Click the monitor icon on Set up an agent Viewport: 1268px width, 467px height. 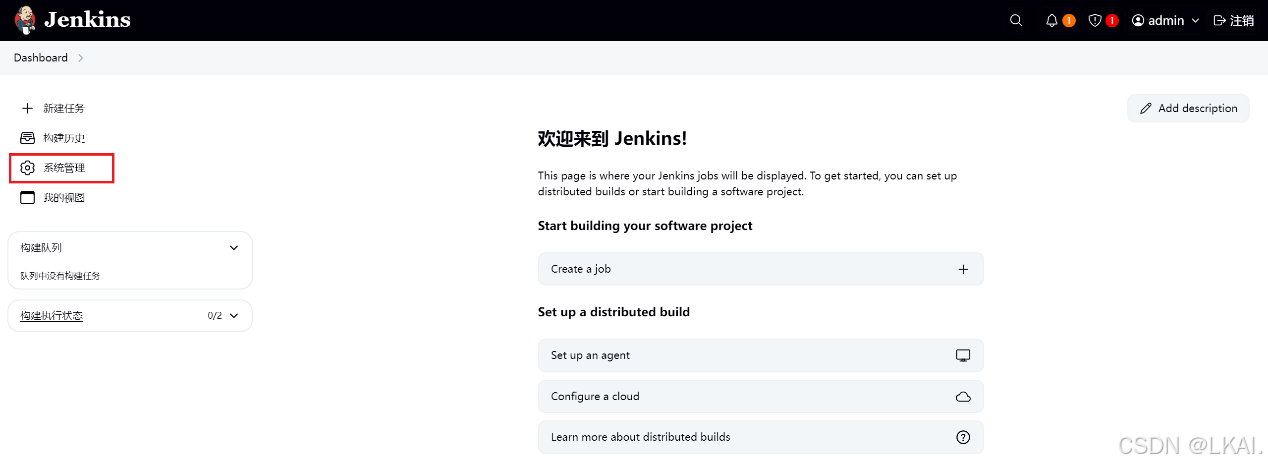pos(963,355)
